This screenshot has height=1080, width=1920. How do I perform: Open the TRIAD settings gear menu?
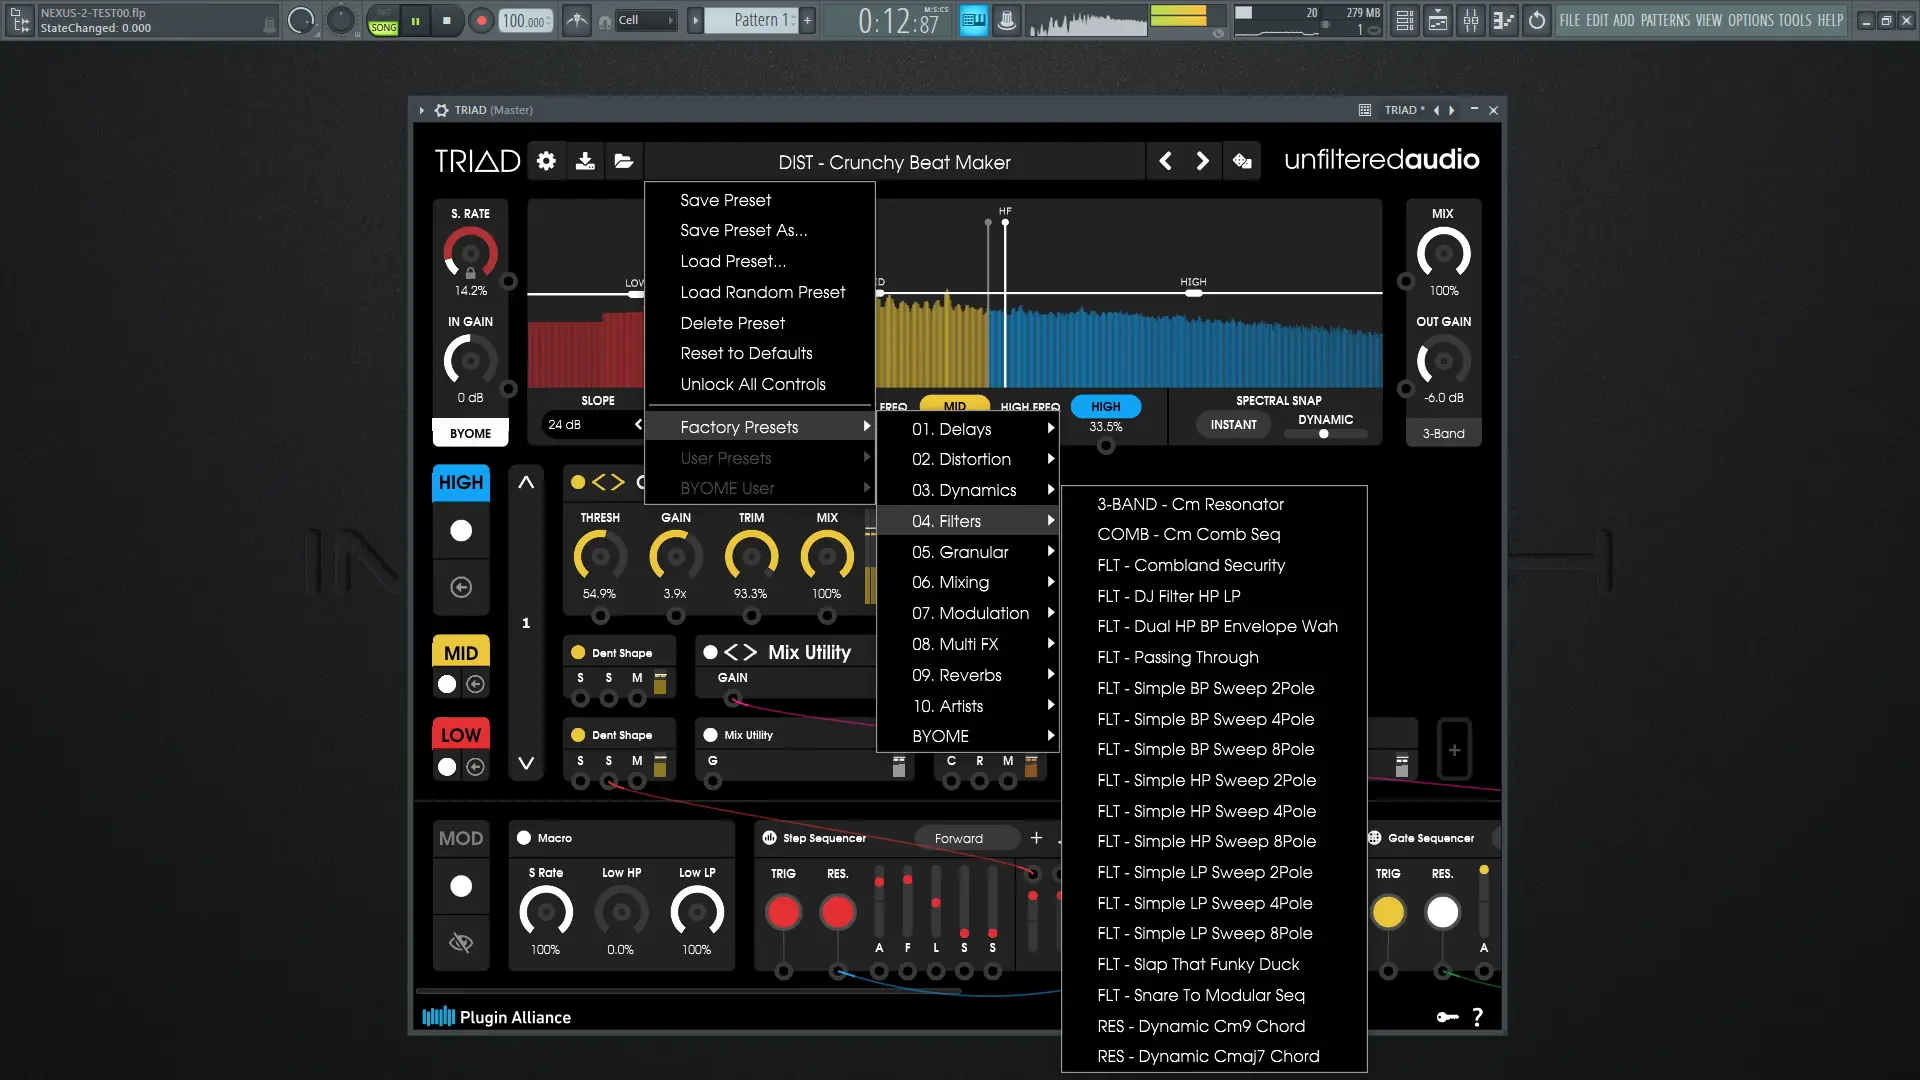tap(546, 161)
